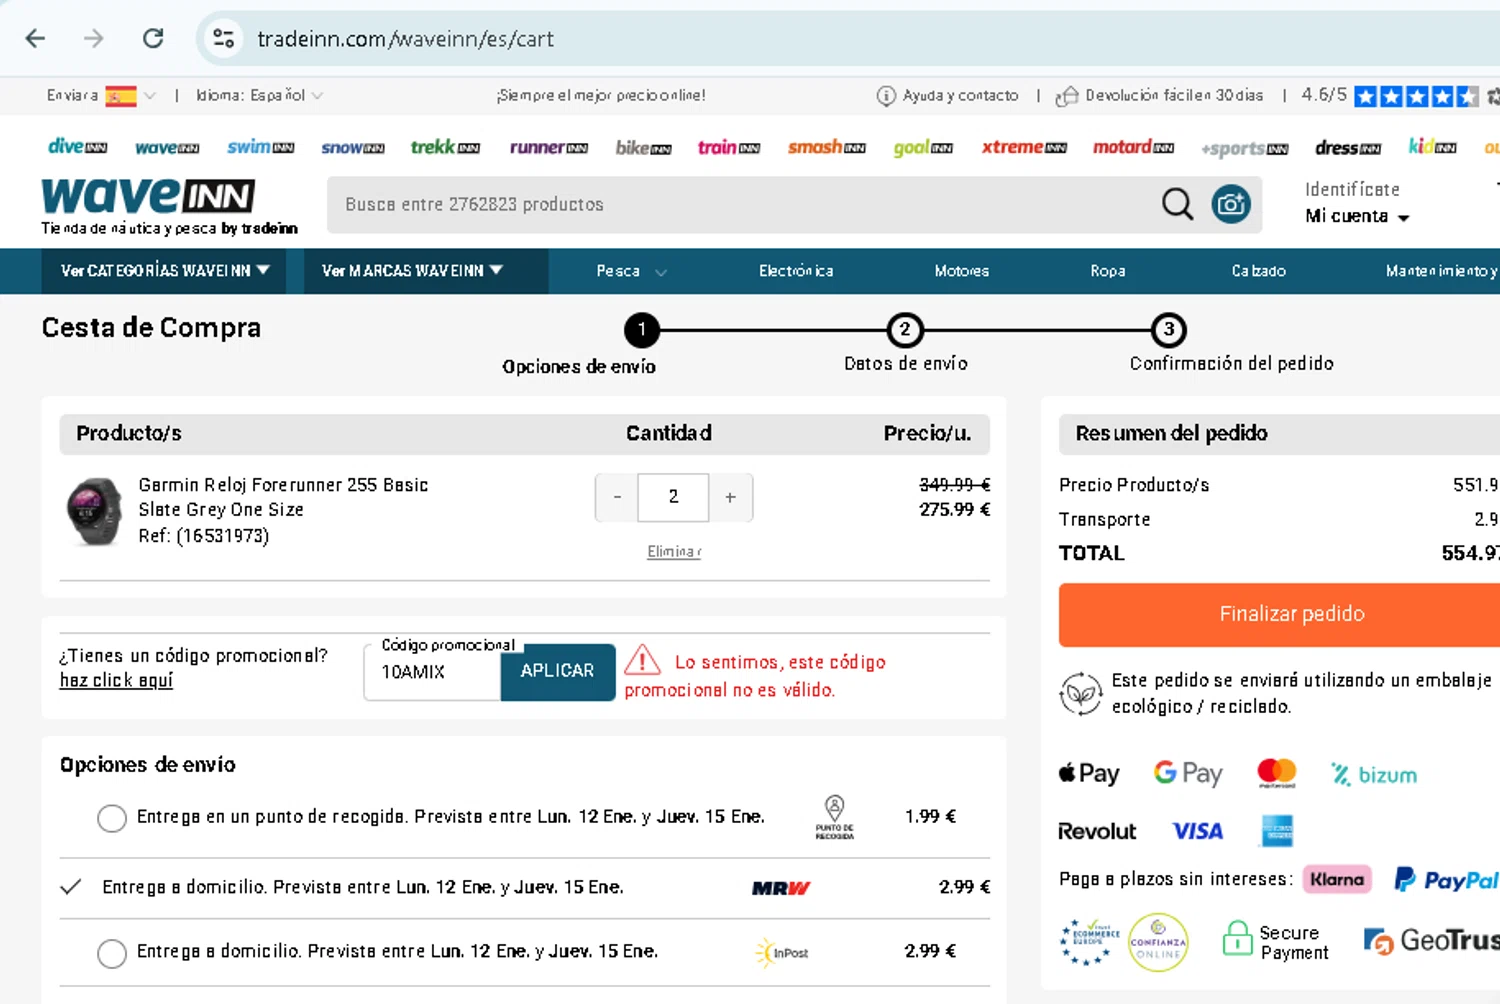
Task: Open the Electrónica menu item
Action: pos(796,271)
